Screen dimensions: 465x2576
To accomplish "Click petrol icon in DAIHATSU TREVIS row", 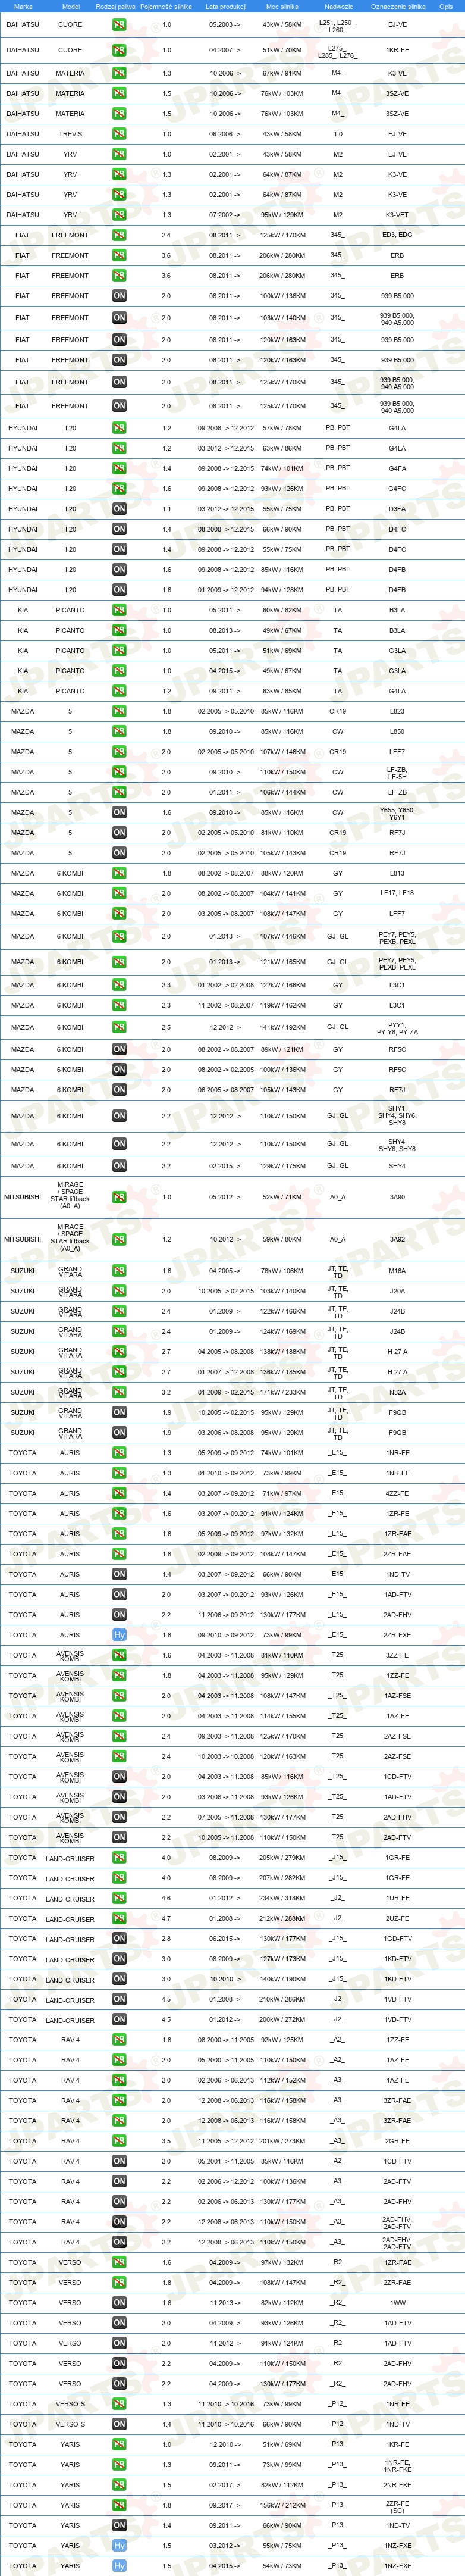I will (x=119, y=134).
